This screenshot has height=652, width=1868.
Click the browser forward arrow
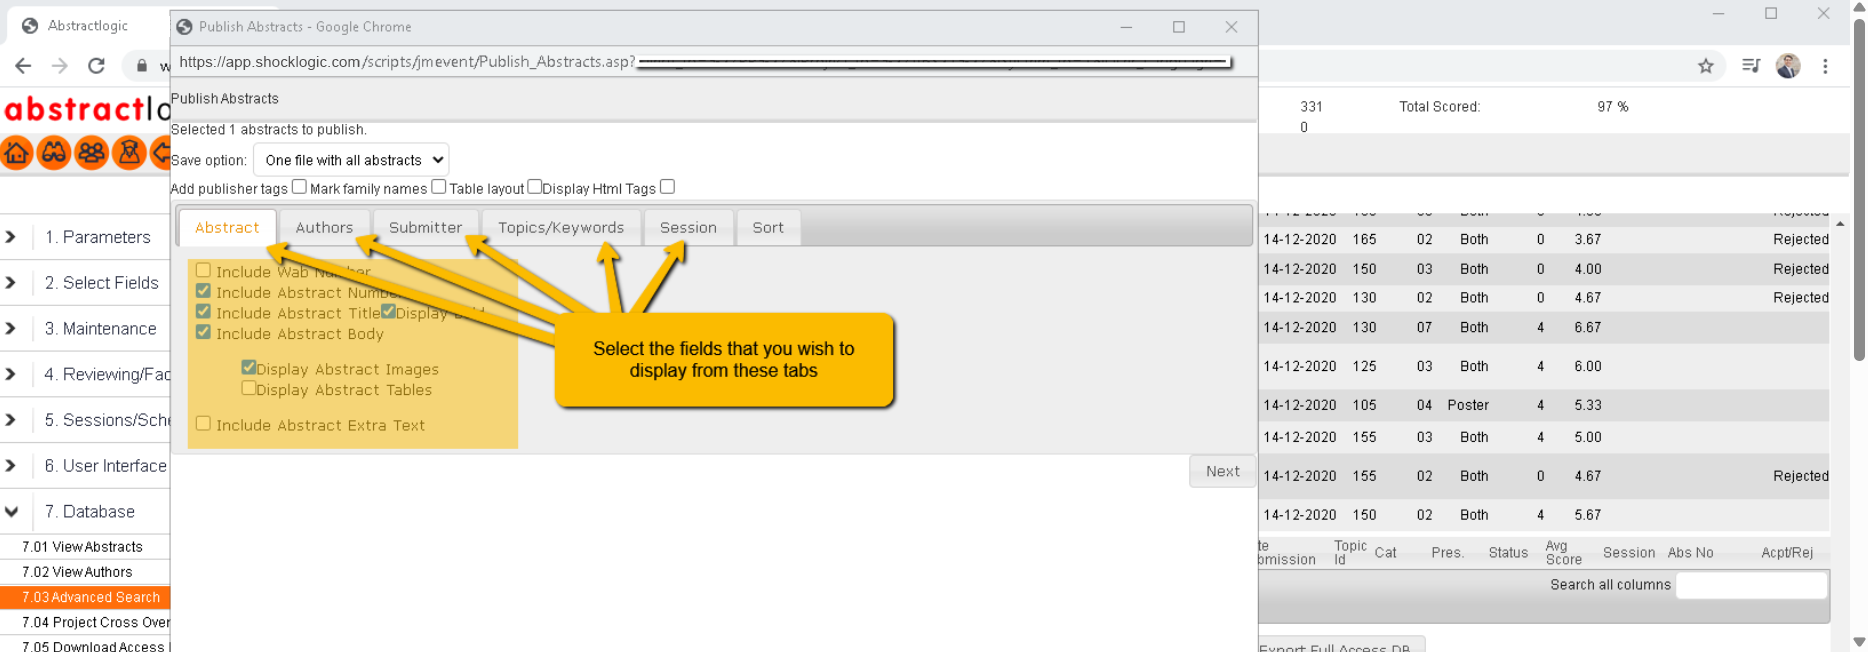point(60,66)
